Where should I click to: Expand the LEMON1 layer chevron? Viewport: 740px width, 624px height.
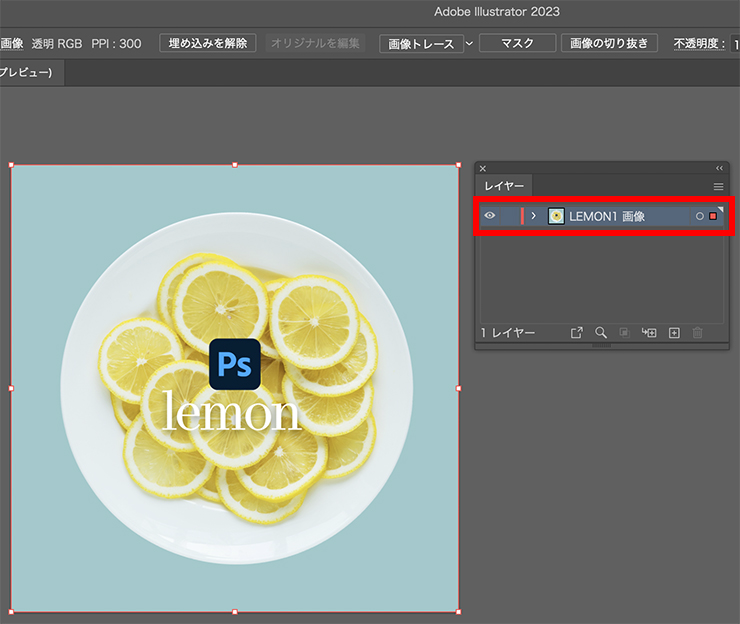pos(534,216)
